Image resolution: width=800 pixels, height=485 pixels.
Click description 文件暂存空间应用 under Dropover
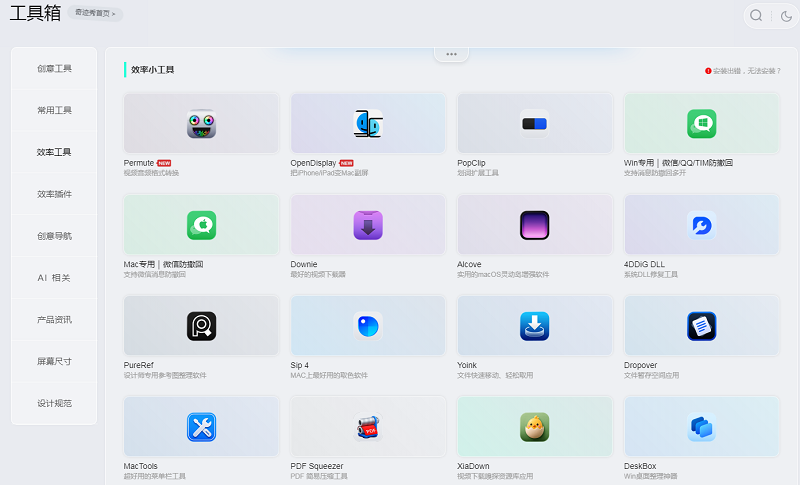click(651, 375)
